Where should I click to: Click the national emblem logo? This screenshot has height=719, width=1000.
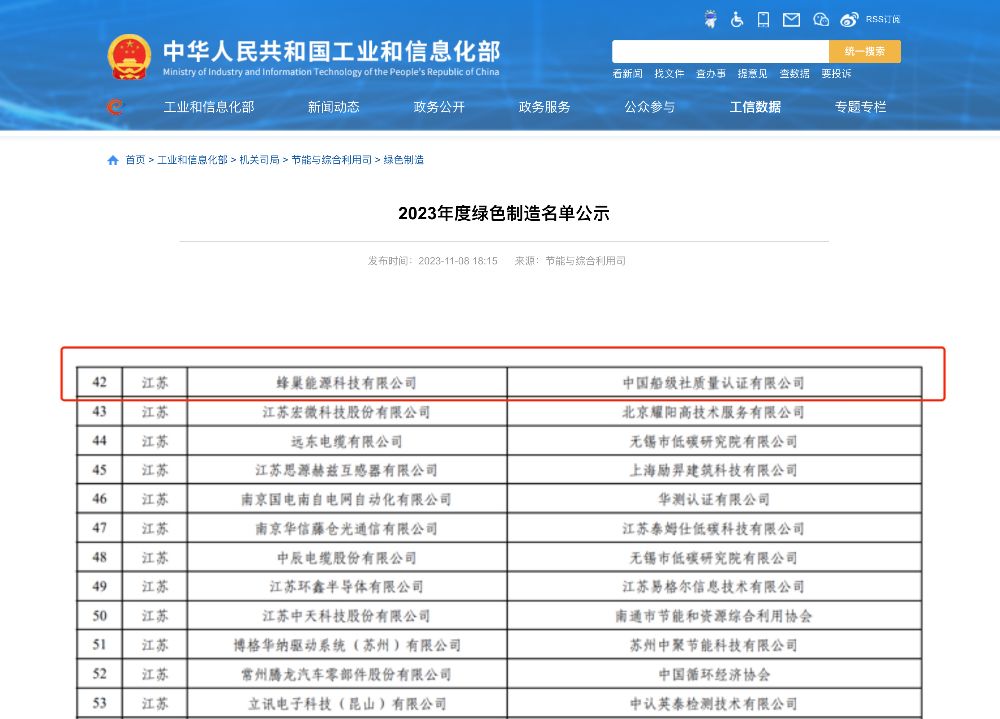pyautogui.click(x=129, y=57)
